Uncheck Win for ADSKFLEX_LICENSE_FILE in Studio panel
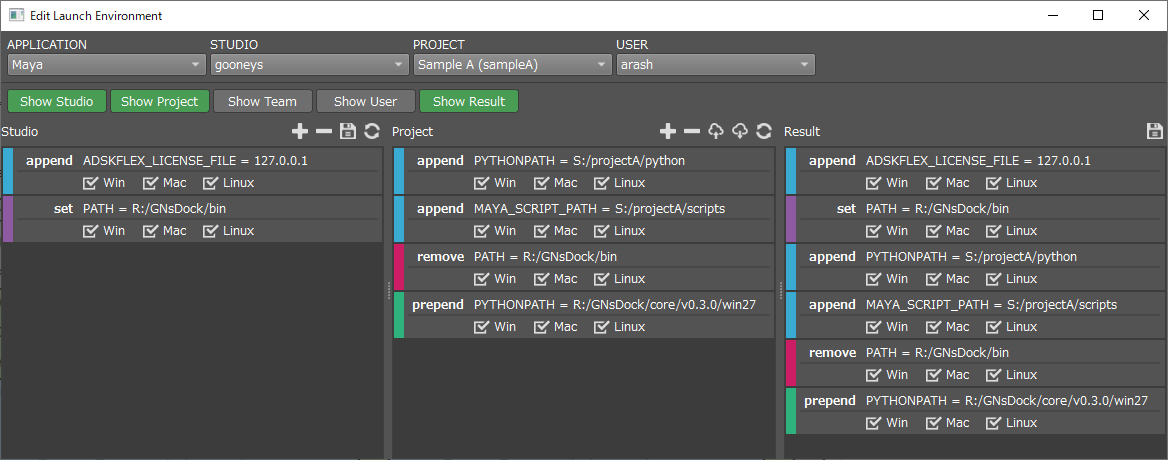The image size is (1168, 460). [91, 183]
